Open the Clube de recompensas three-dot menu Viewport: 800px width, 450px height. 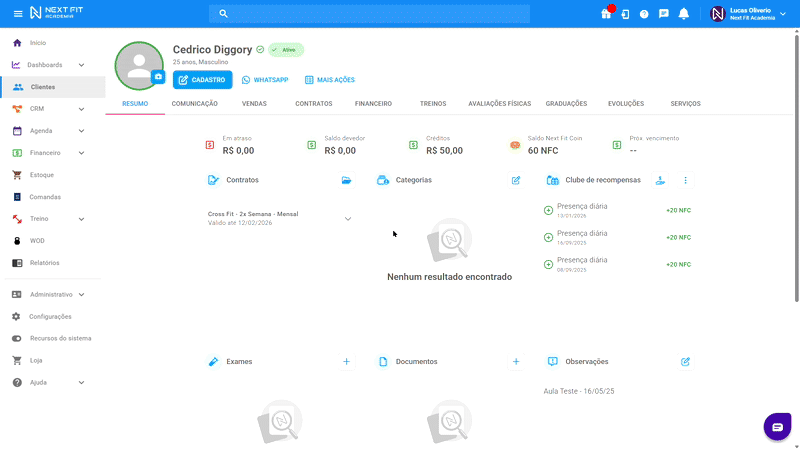[x=685, y=180]
